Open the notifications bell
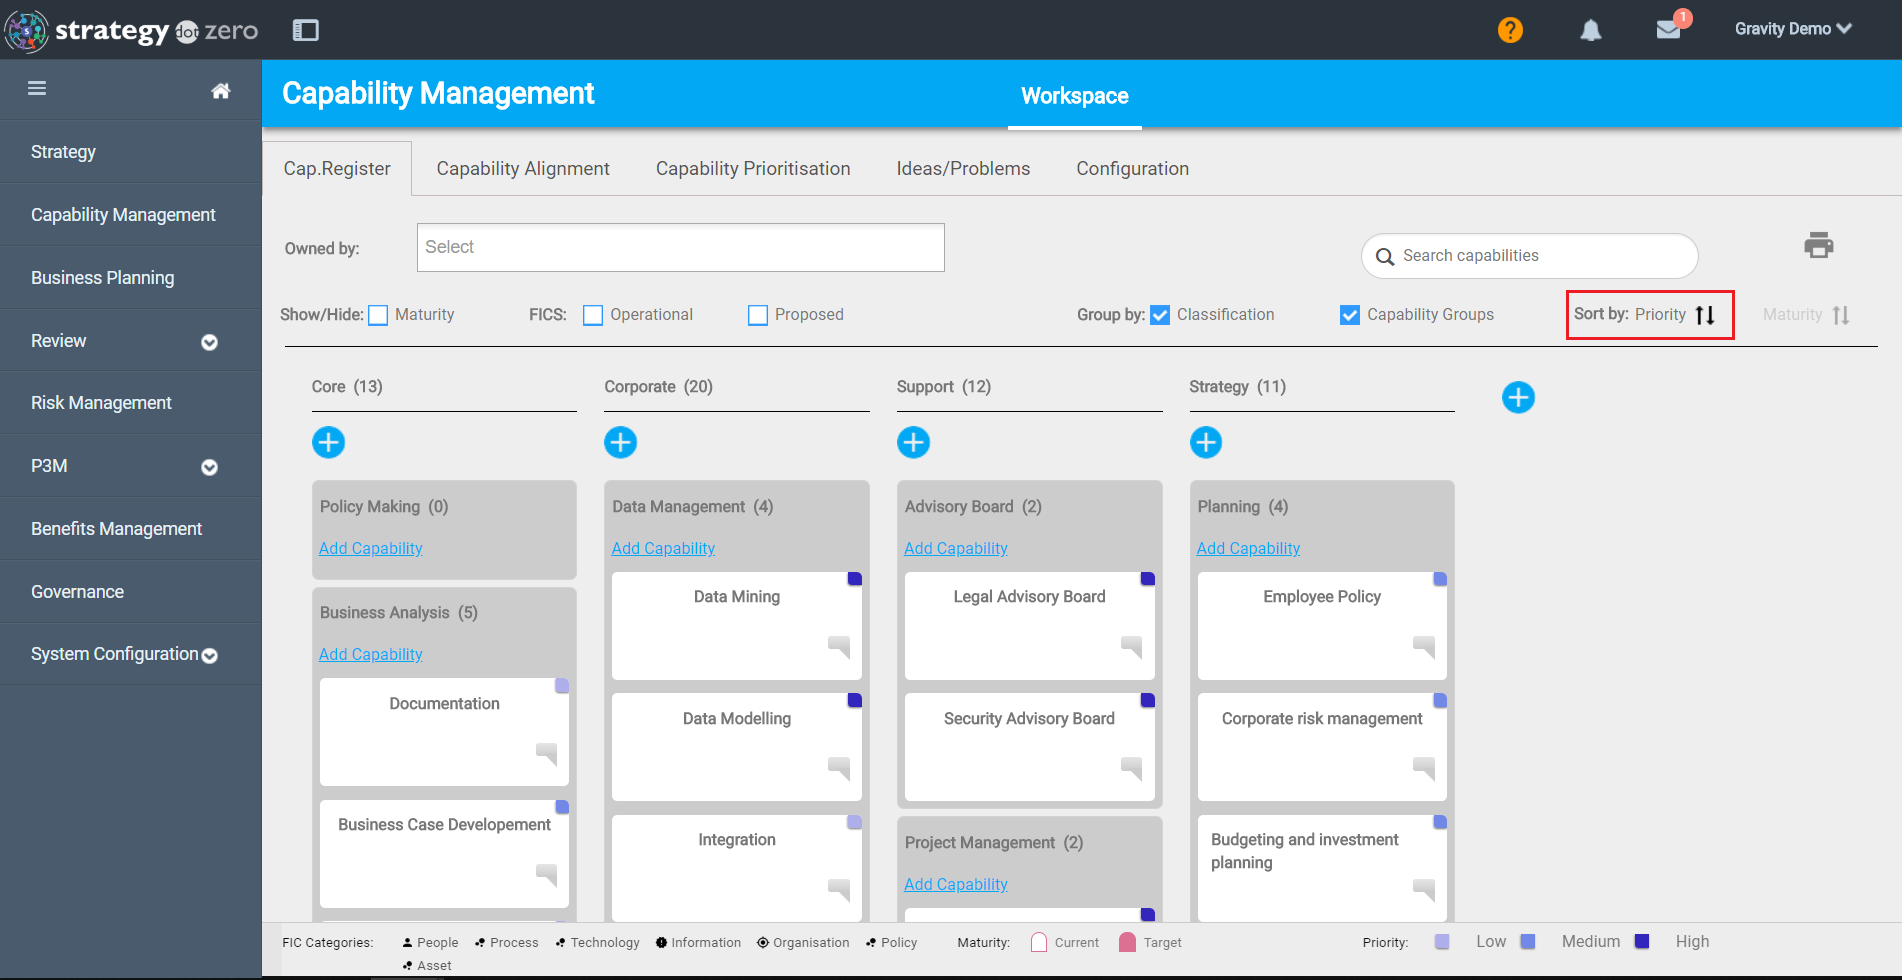1902x980 pixels. click(x=1590, y=30)
